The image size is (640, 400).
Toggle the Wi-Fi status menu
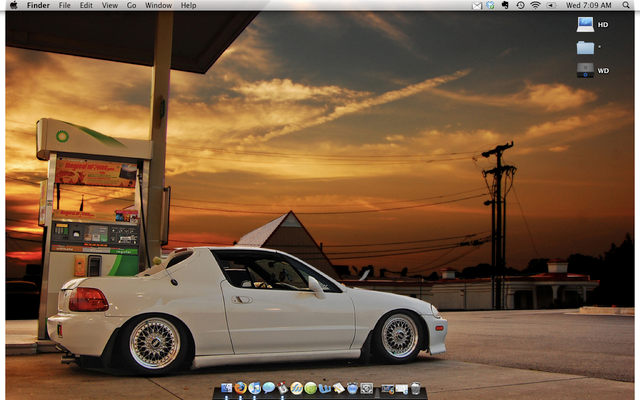click(x=535, y=5)
